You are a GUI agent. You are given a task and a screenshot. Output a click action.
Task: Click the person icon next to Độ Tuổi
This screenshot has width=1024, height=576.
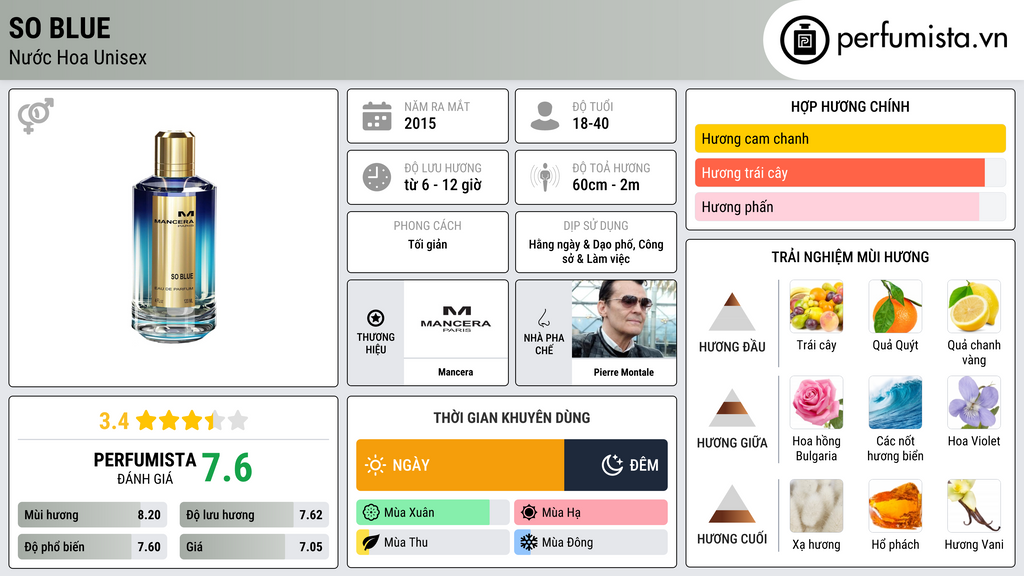[x=545, y=116]
